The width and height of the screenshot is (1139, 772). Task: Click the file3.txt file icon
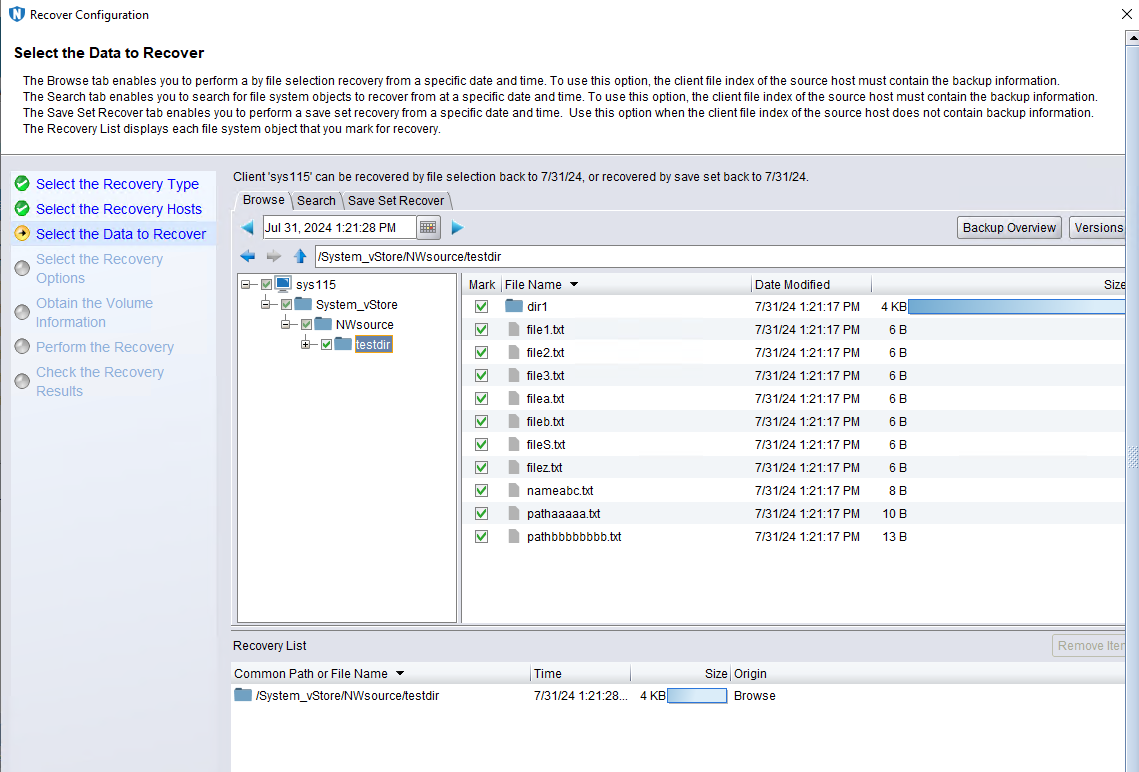point(514,375)
